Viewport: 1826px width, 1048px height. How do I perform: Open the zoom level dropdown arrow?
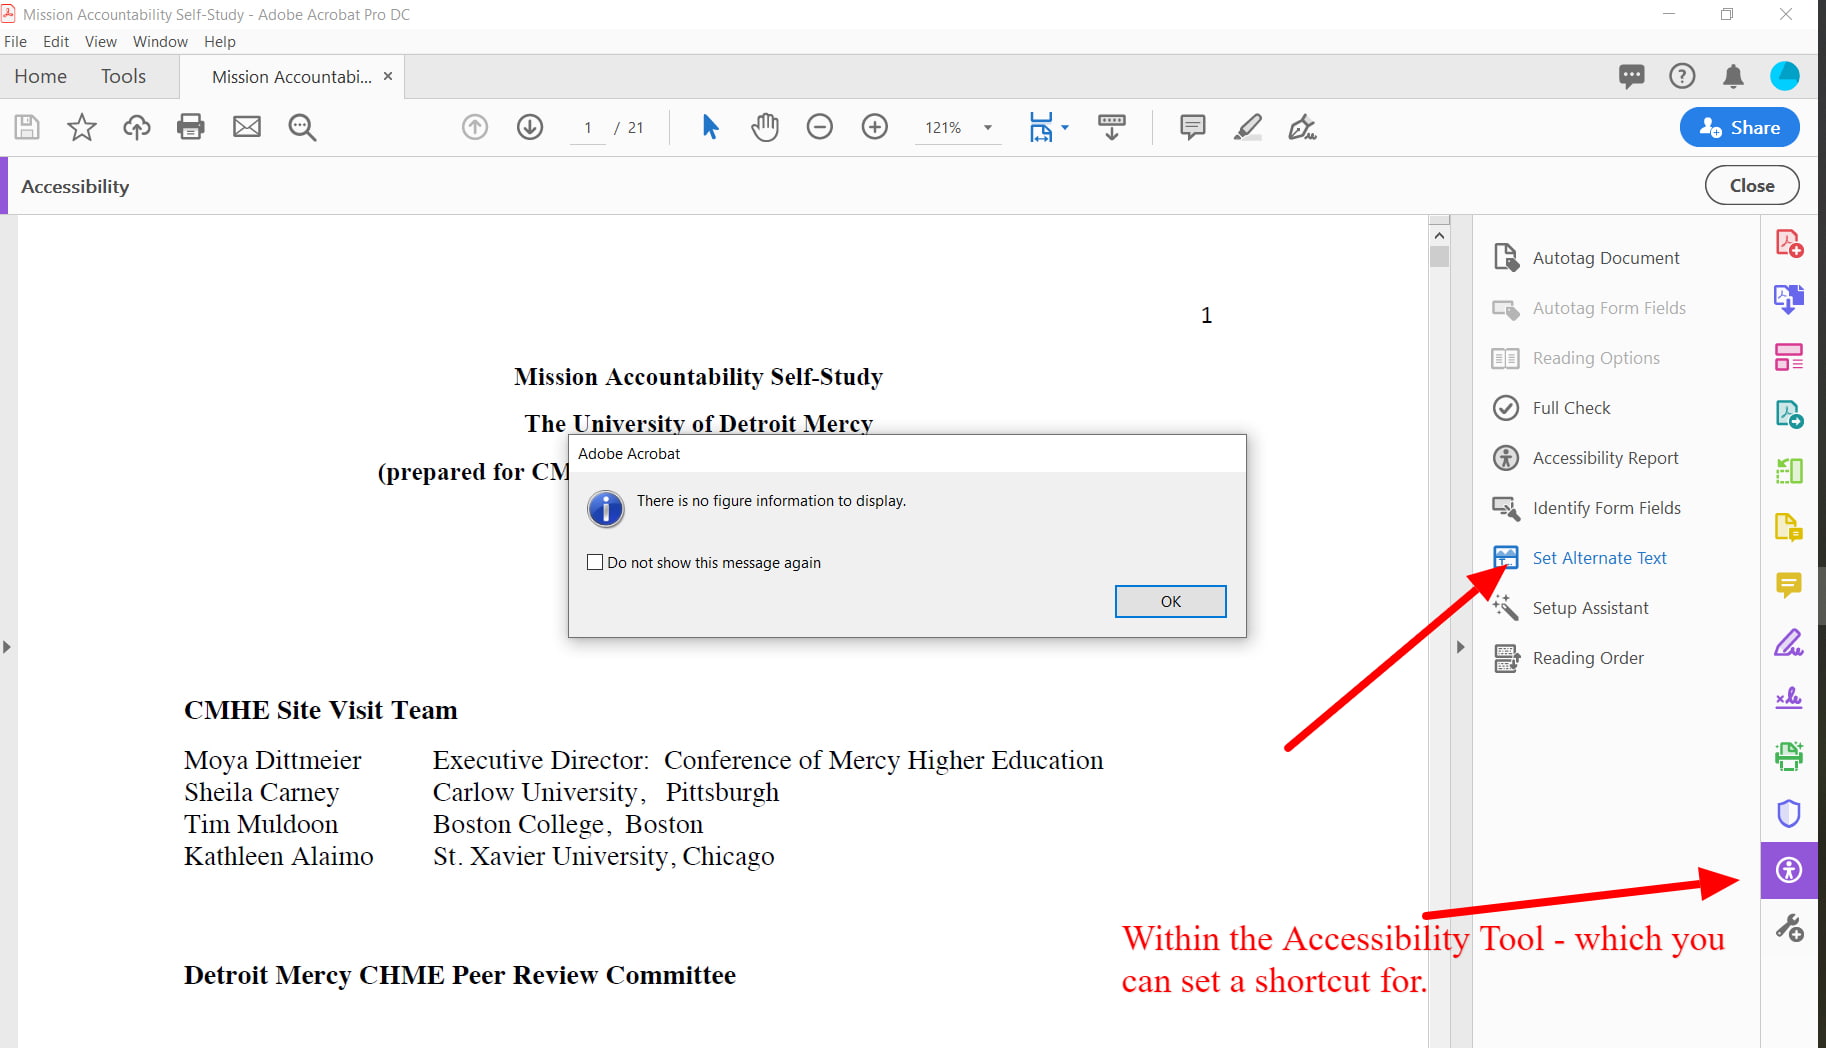pos(988,127)
